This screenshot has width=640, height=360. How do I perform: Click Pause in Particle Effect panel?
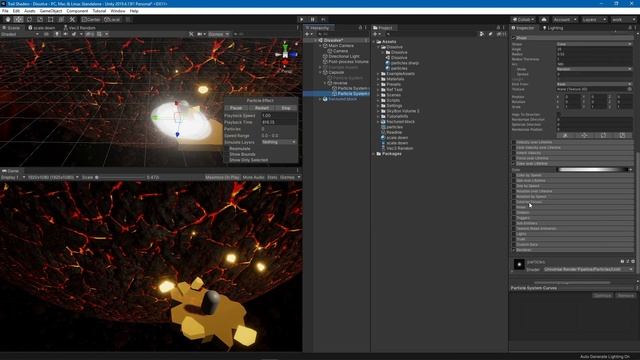pos(236,108)
